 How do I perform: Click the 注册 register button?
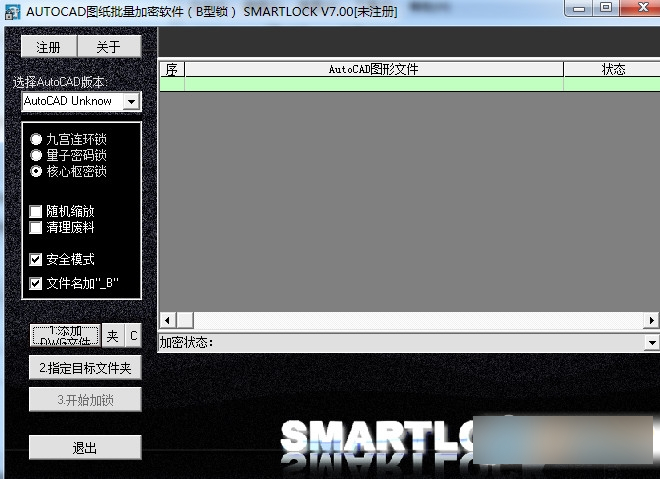[49, 46]
